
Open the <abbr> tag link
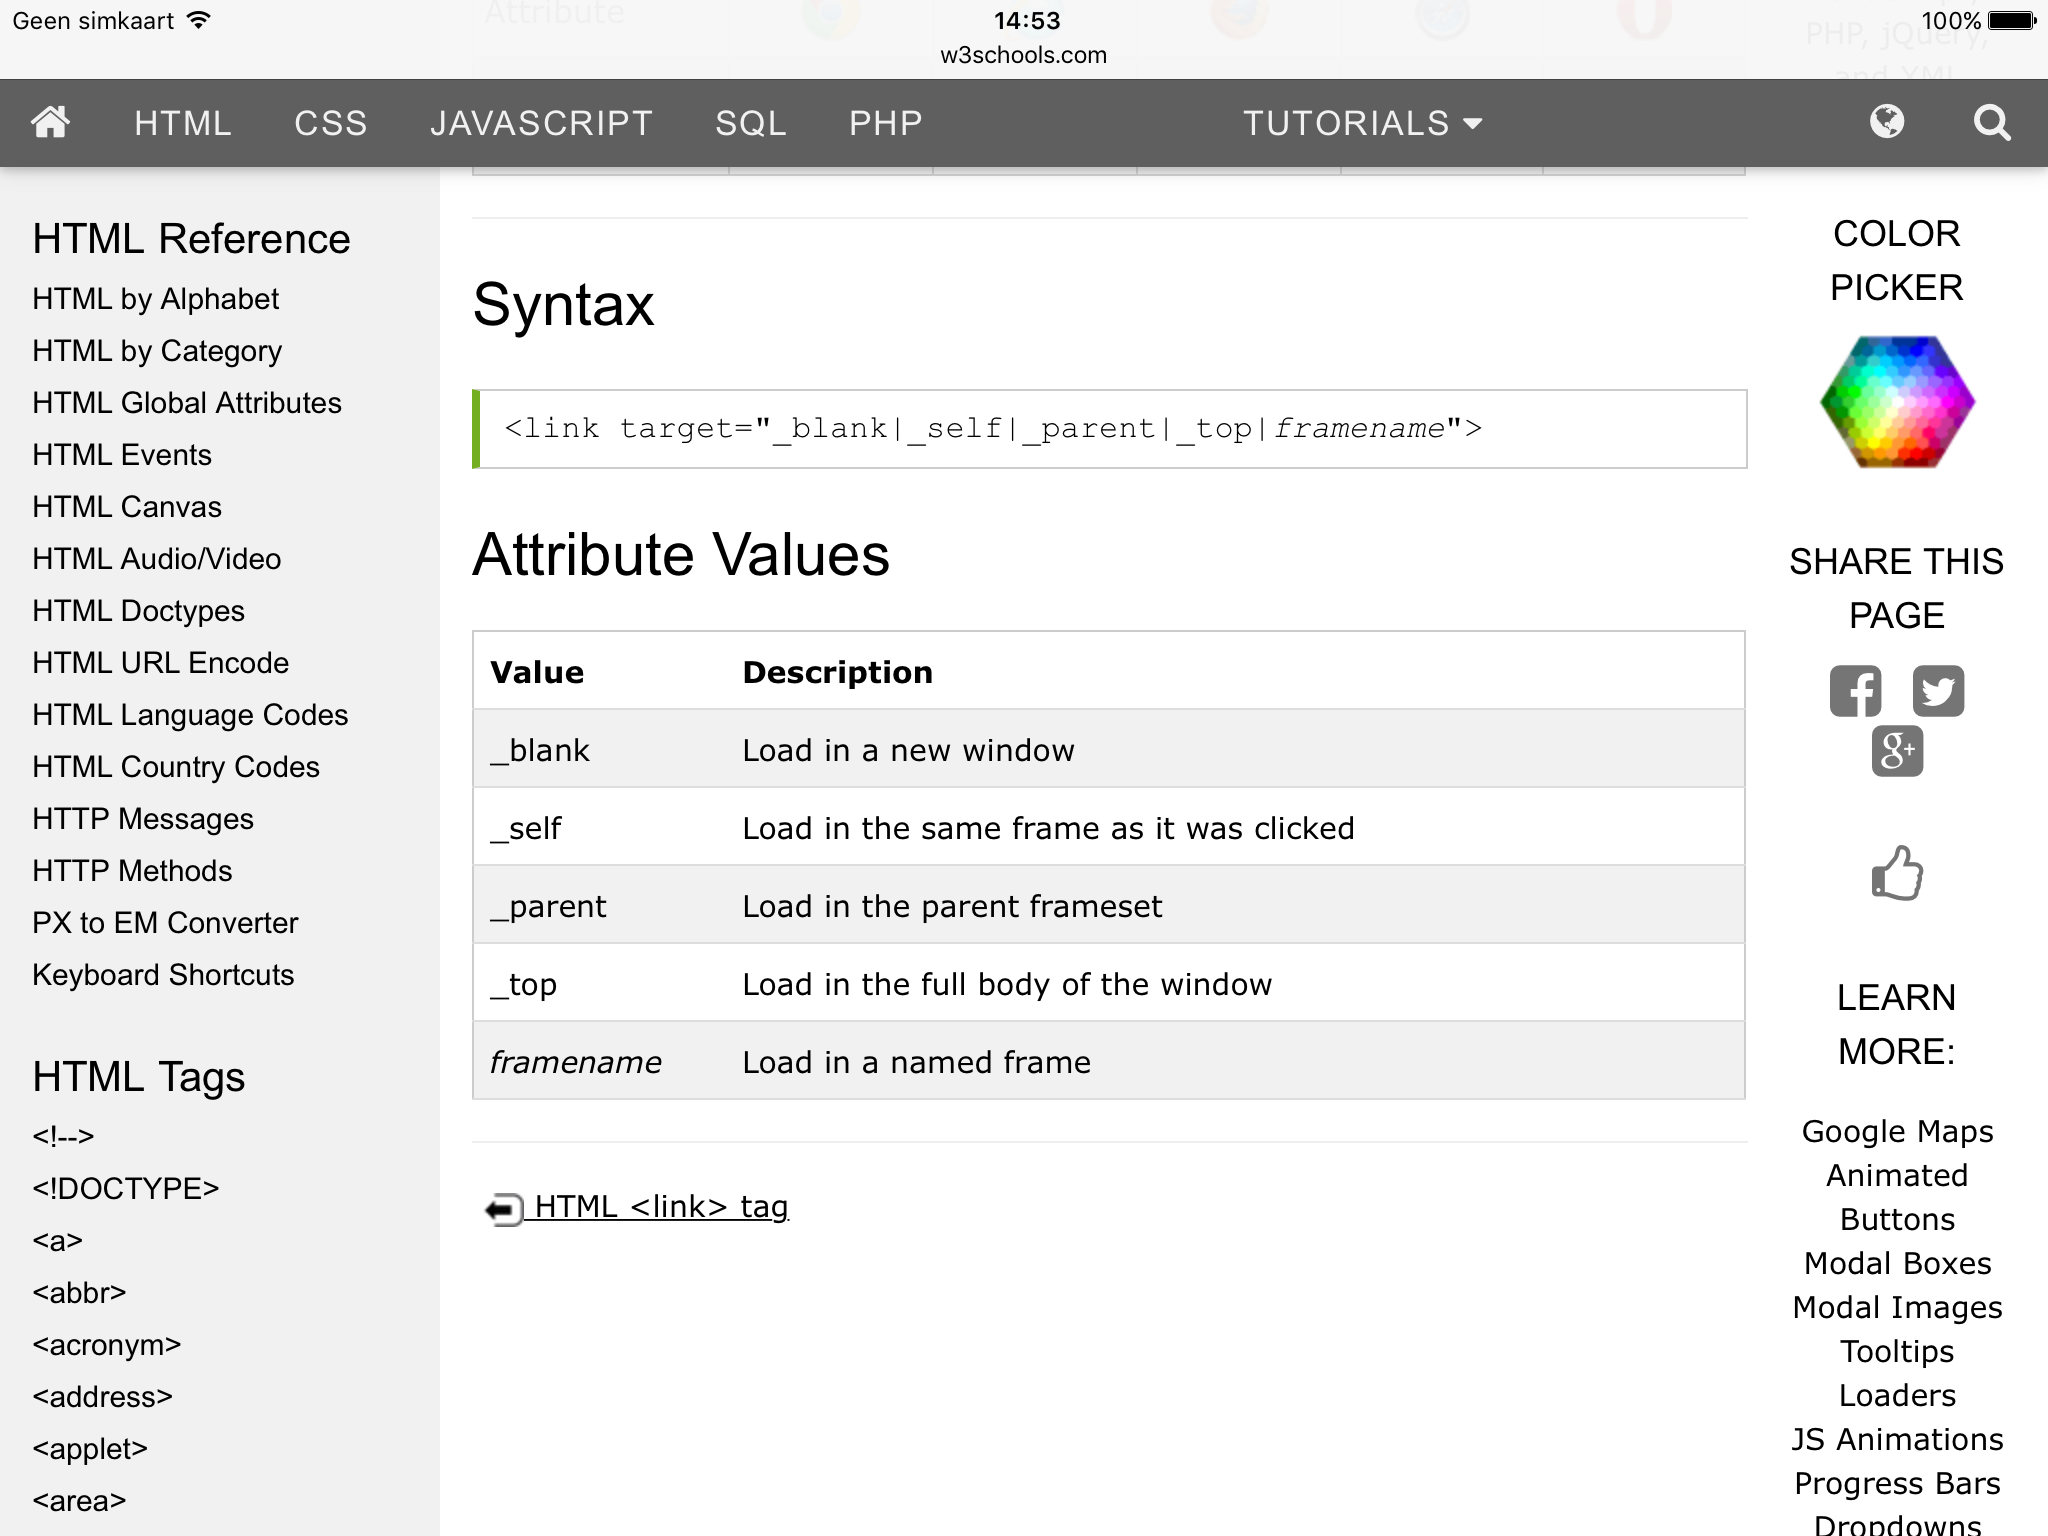pyautogui.click(x=79, y=1292)
